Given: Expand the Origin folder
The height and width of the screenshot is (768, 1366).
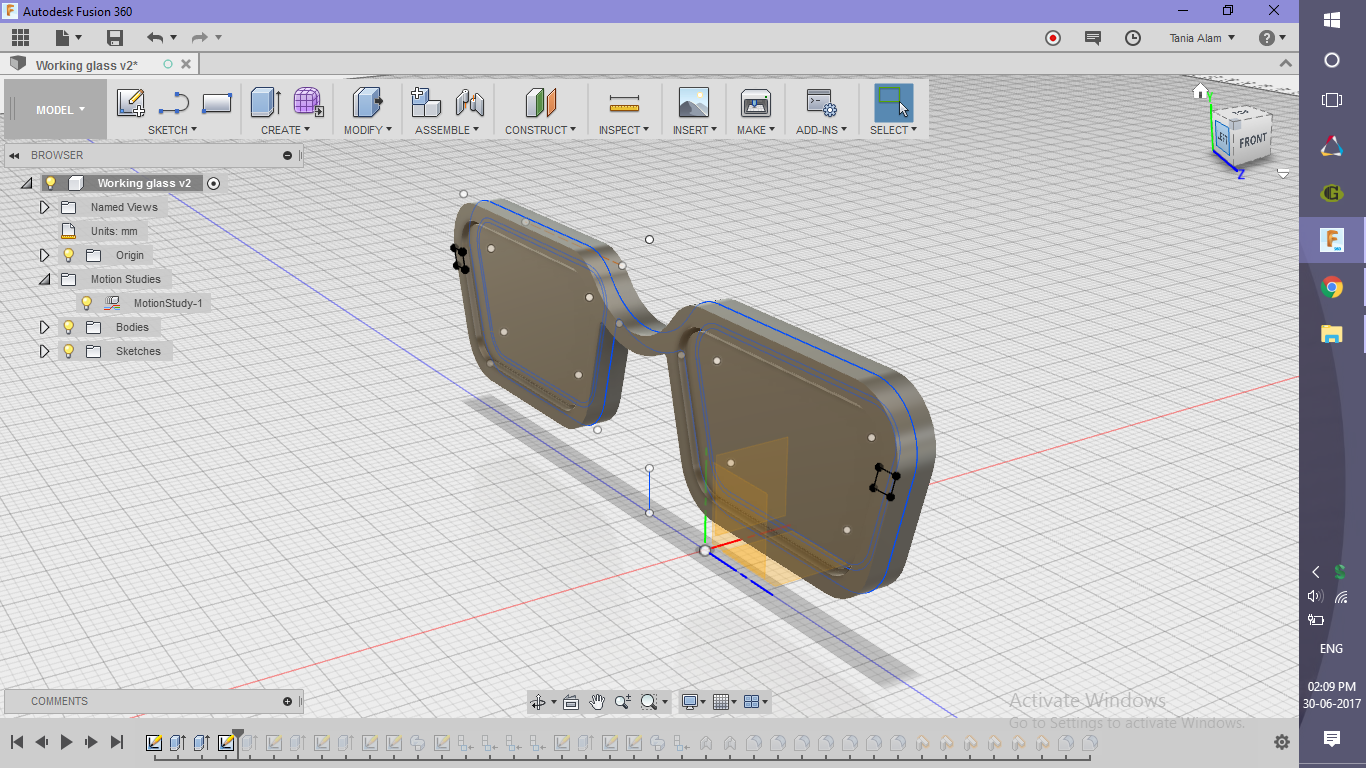Looking at the screenshot, I should [x=44, y=255].
